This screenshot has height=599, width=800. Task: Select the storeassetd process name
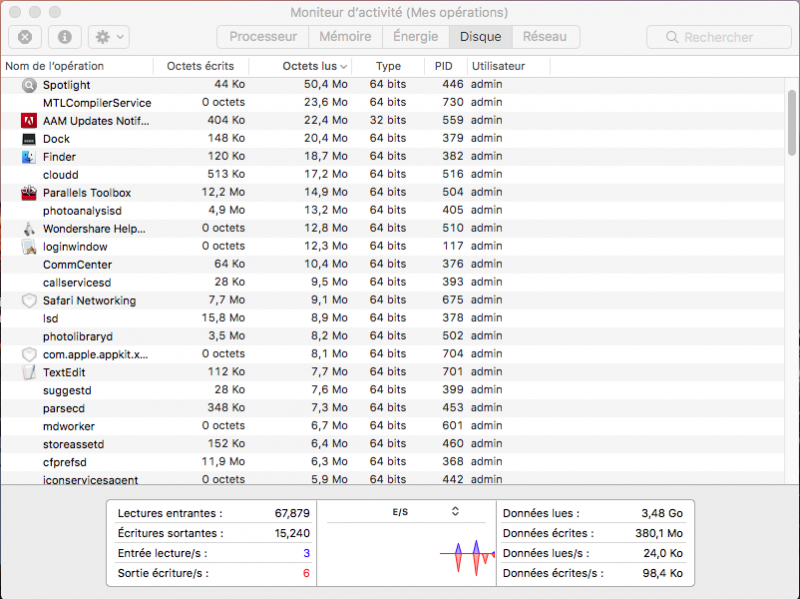pyautogui.click(x=73, y=444)
